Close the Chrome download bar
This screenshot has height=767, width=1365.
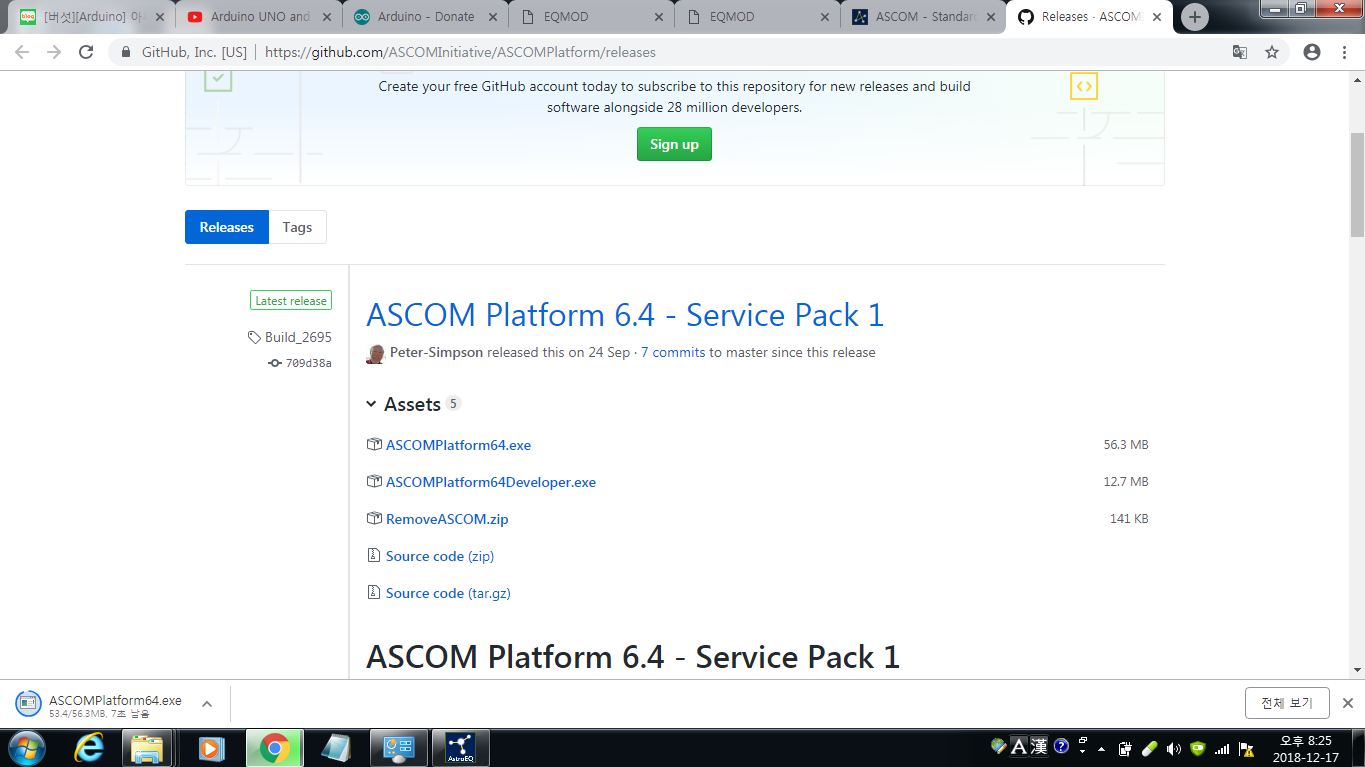pyautogui.click(x=1347, y=703)
